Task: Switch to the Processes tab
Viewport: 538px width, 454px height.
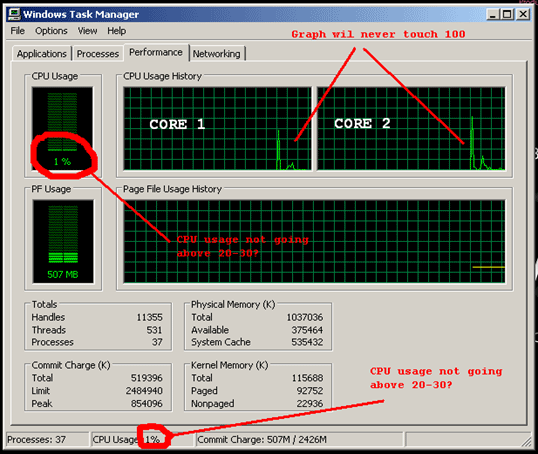Action: click(x=98, y=54)
